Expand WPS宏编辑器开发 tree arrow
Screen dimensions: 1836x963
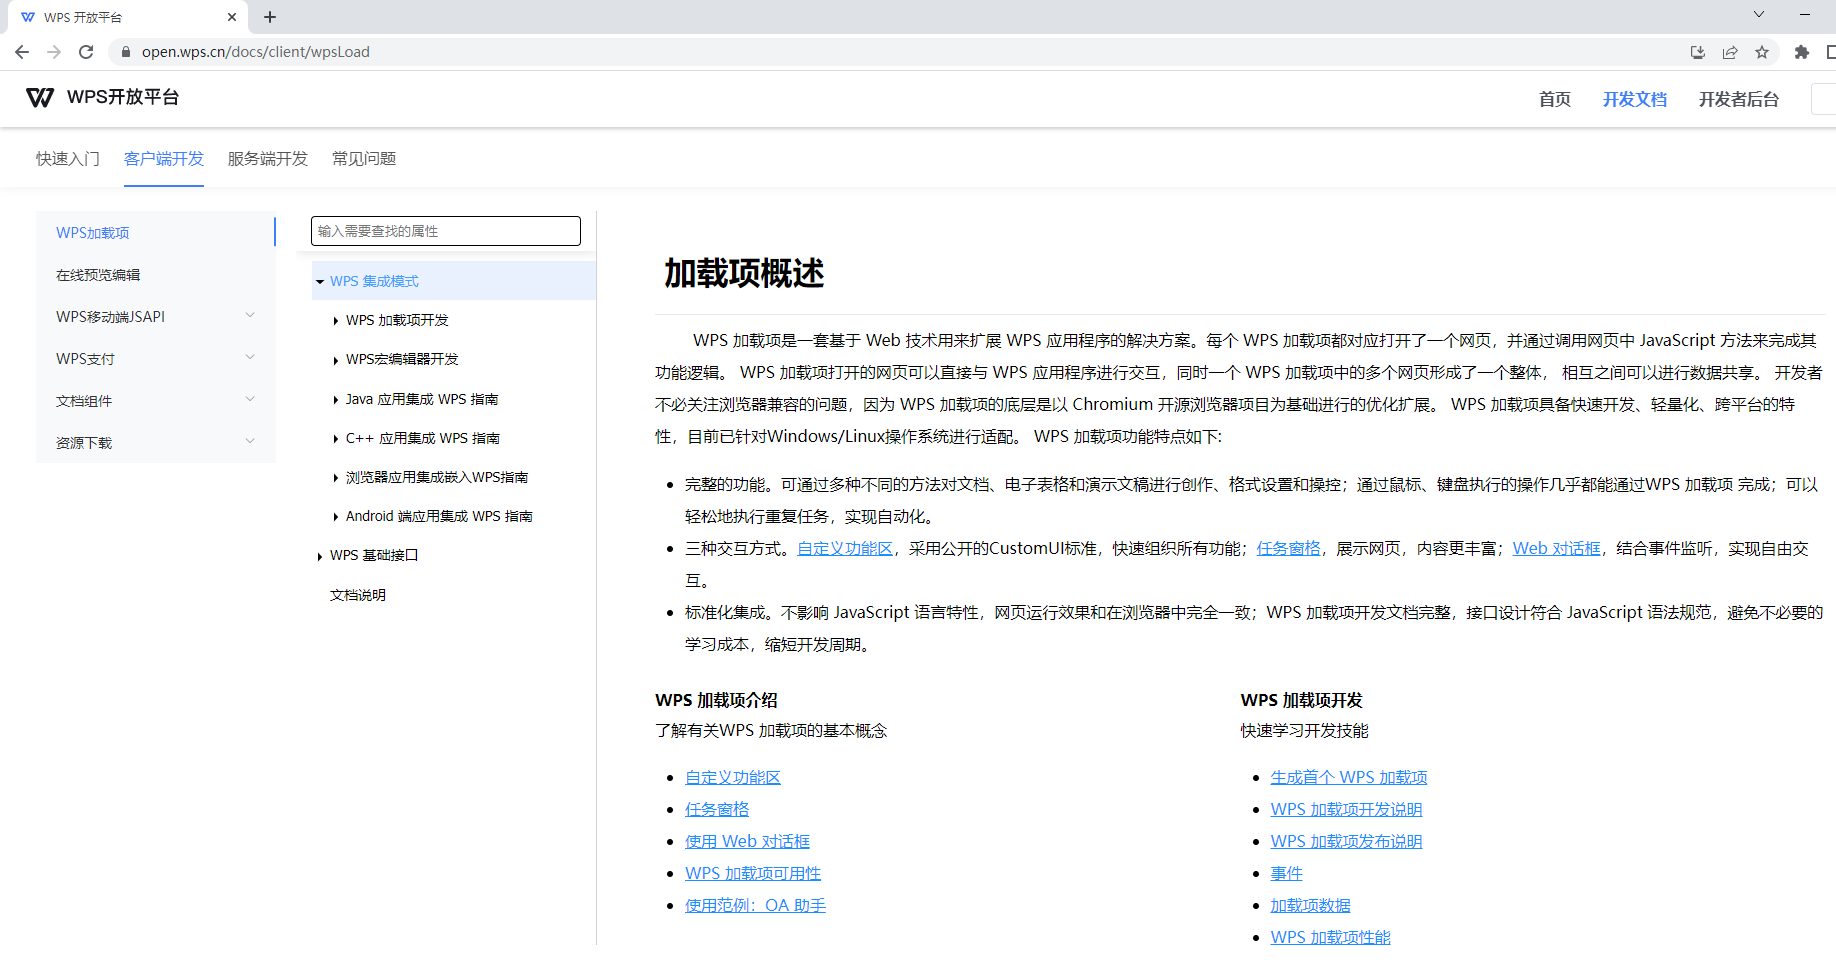tap(336, 360)
